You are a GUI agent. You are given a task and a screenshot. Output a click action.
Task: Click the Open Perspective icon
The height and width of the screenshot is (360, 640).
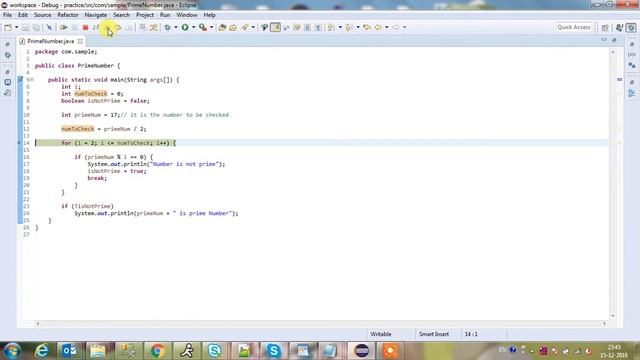pos(605,27)
